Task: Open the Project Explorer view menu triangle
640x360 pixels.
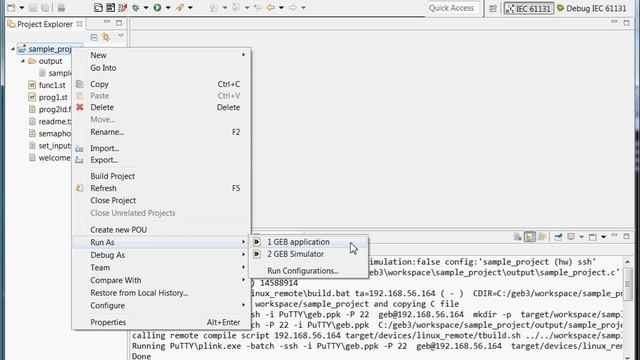Action: (x=121, y=36)
